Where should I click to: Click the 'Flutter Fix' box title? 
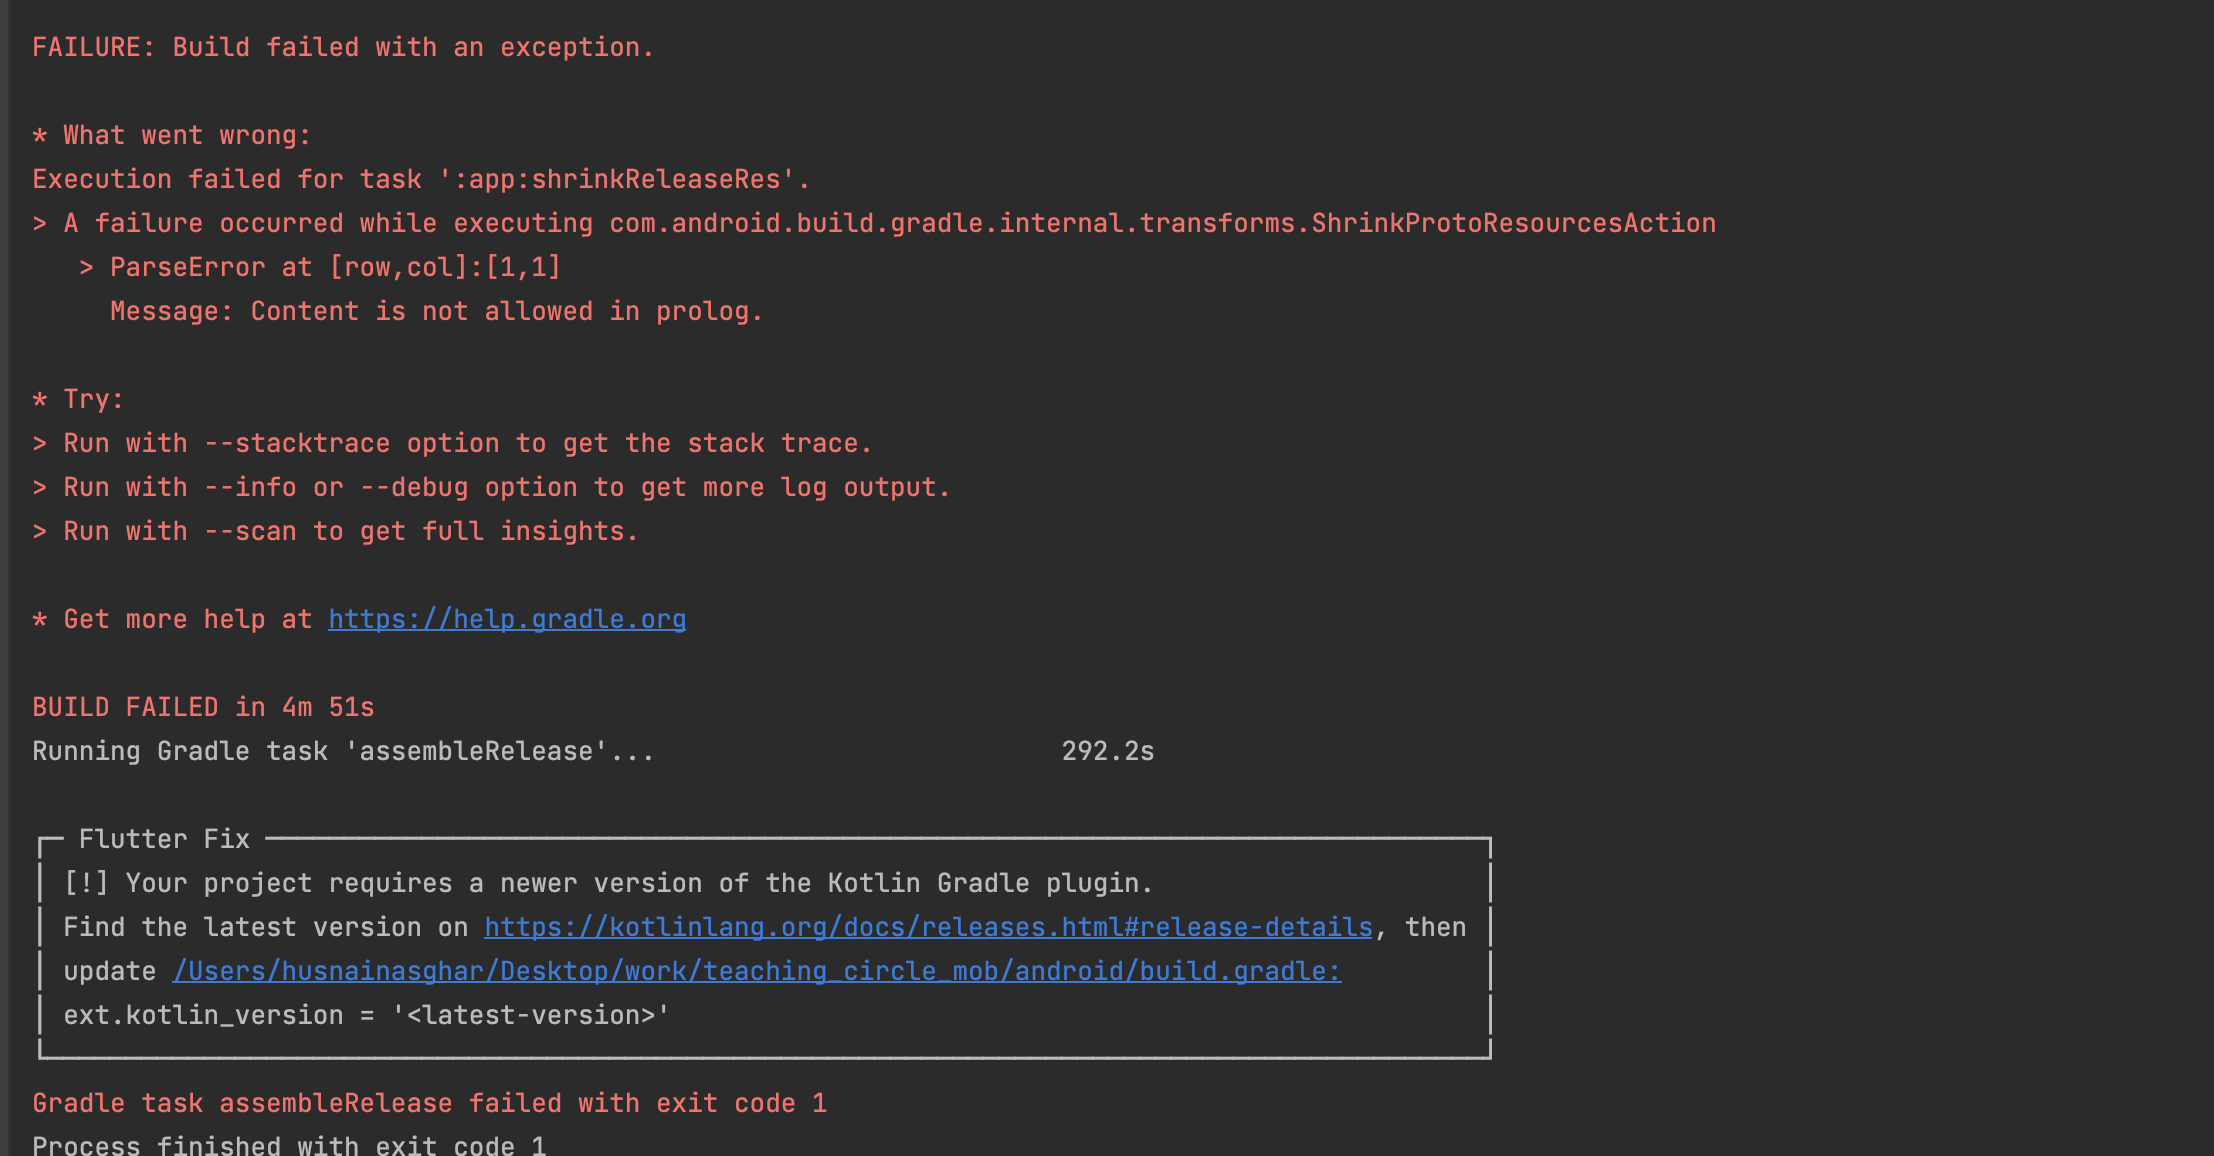click(164, 840)
